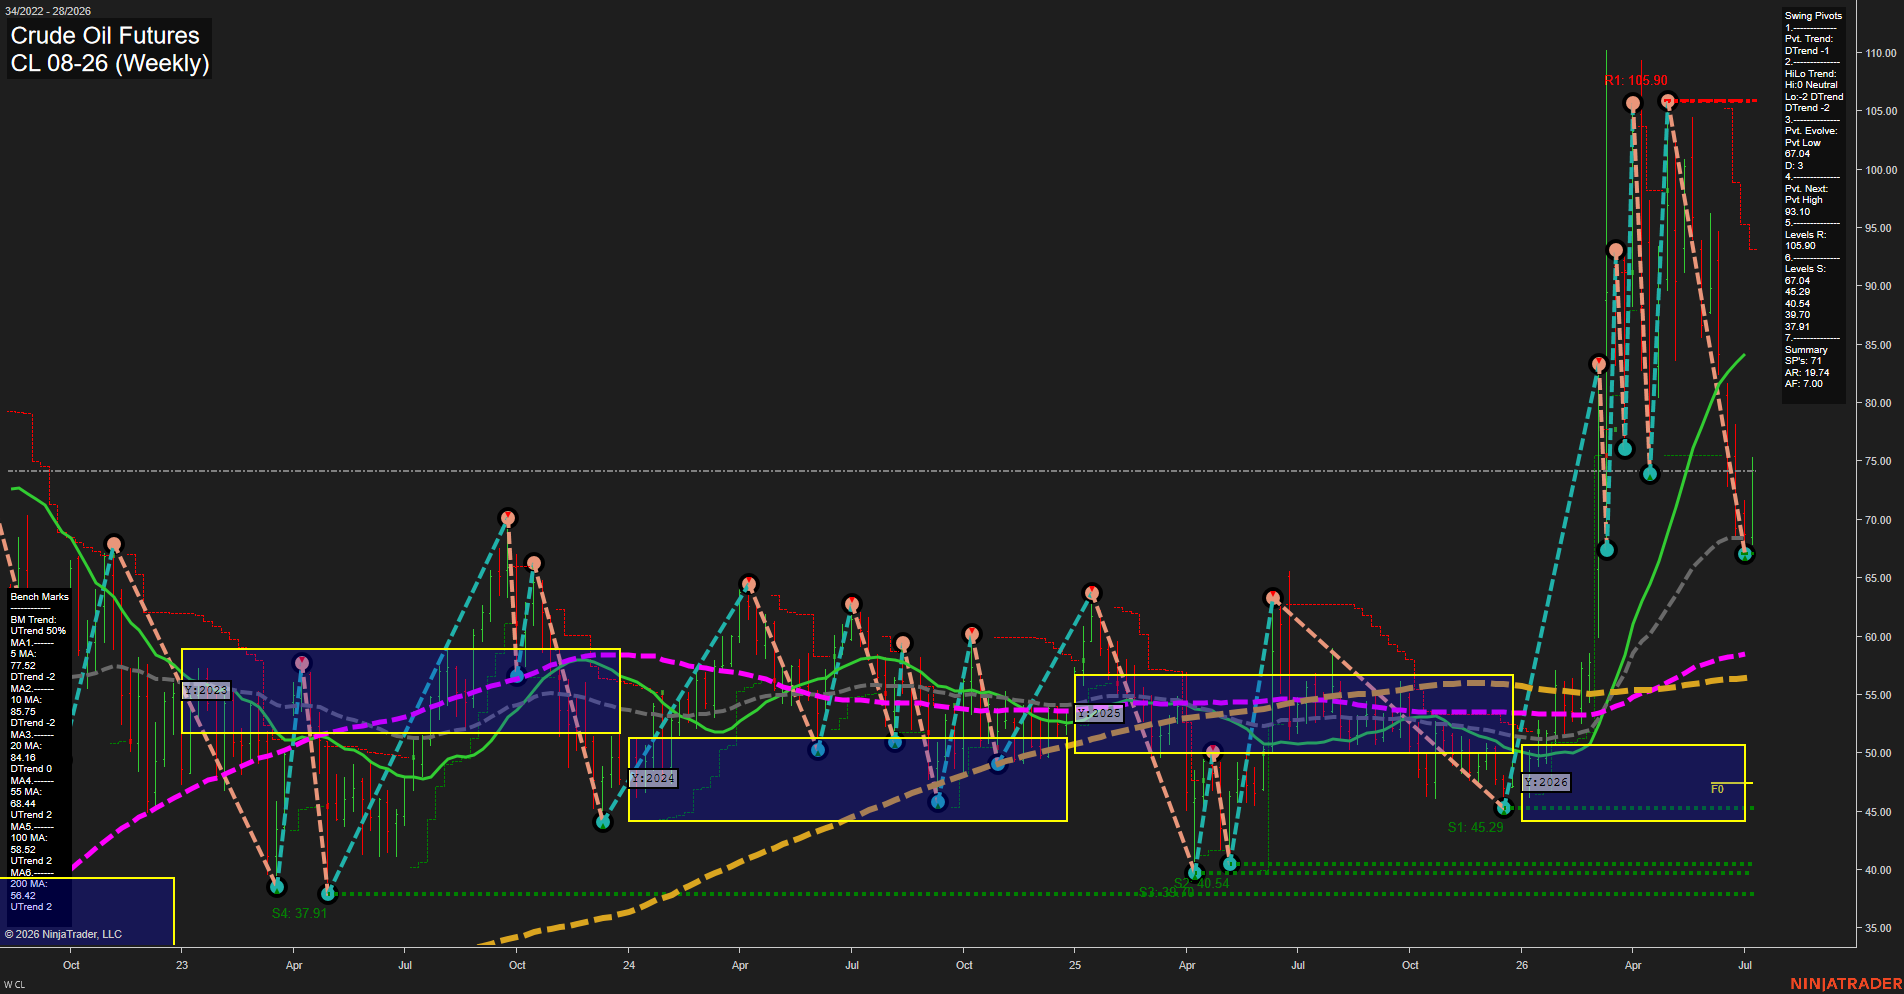The height and width of the screenshot is (994, 1904).
Task: Click the Pvt. Next: entry
Action: 1806,189
